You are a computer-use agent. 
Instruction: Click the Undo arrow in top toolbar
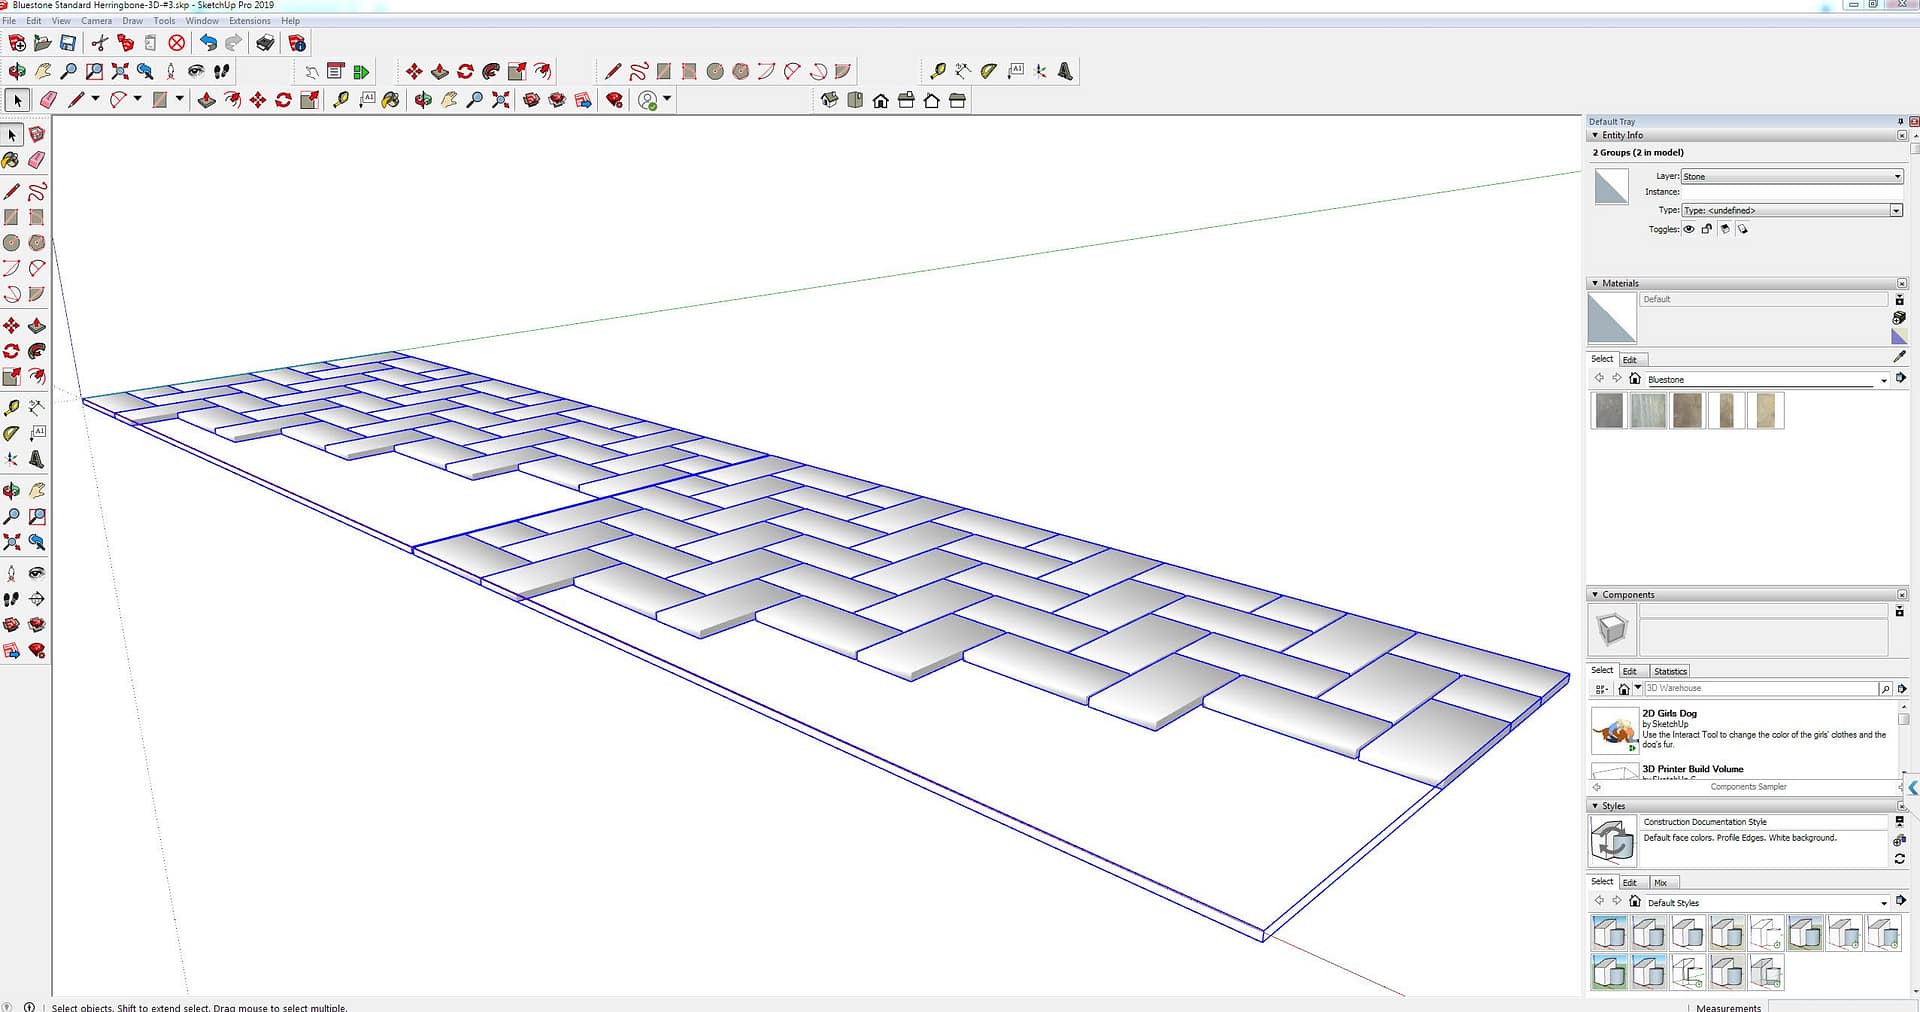tap(208, 43)
